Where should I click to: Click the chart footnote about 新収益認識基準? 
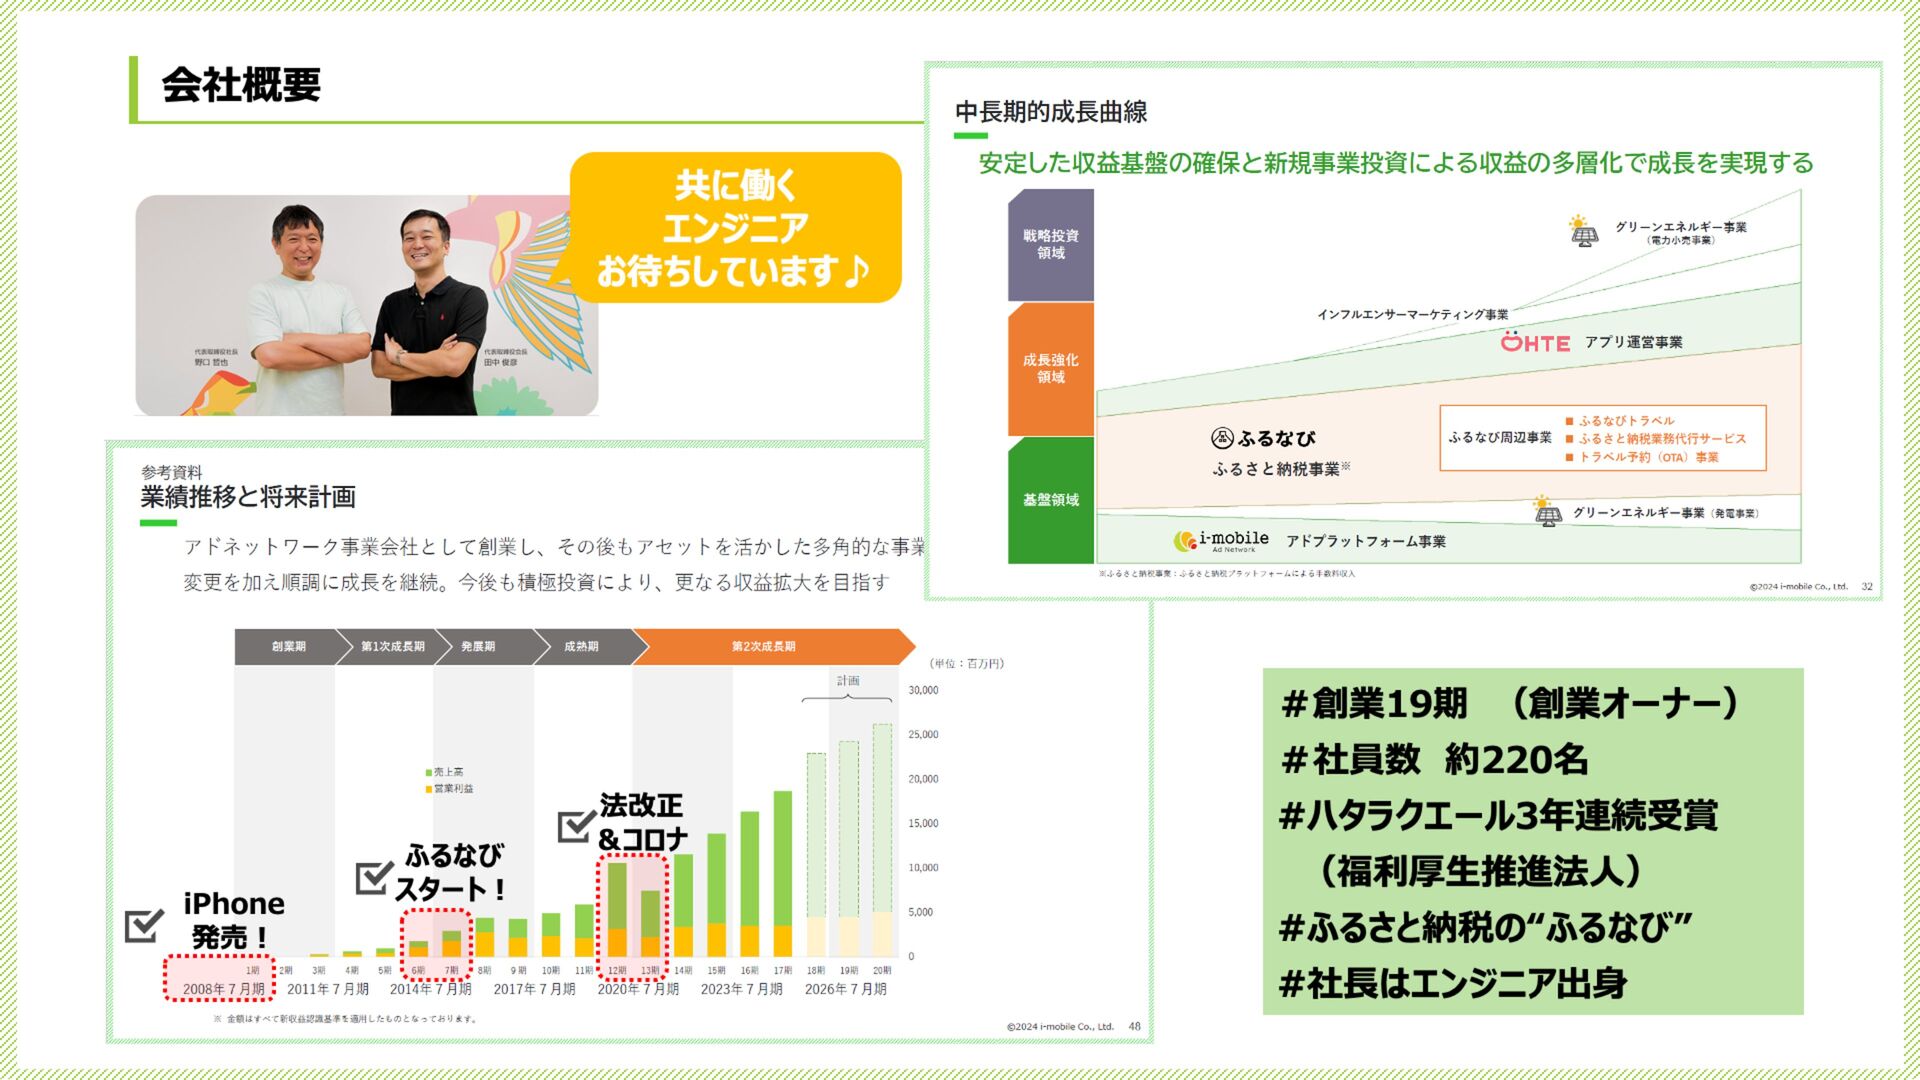click(x=346, y=1019)
